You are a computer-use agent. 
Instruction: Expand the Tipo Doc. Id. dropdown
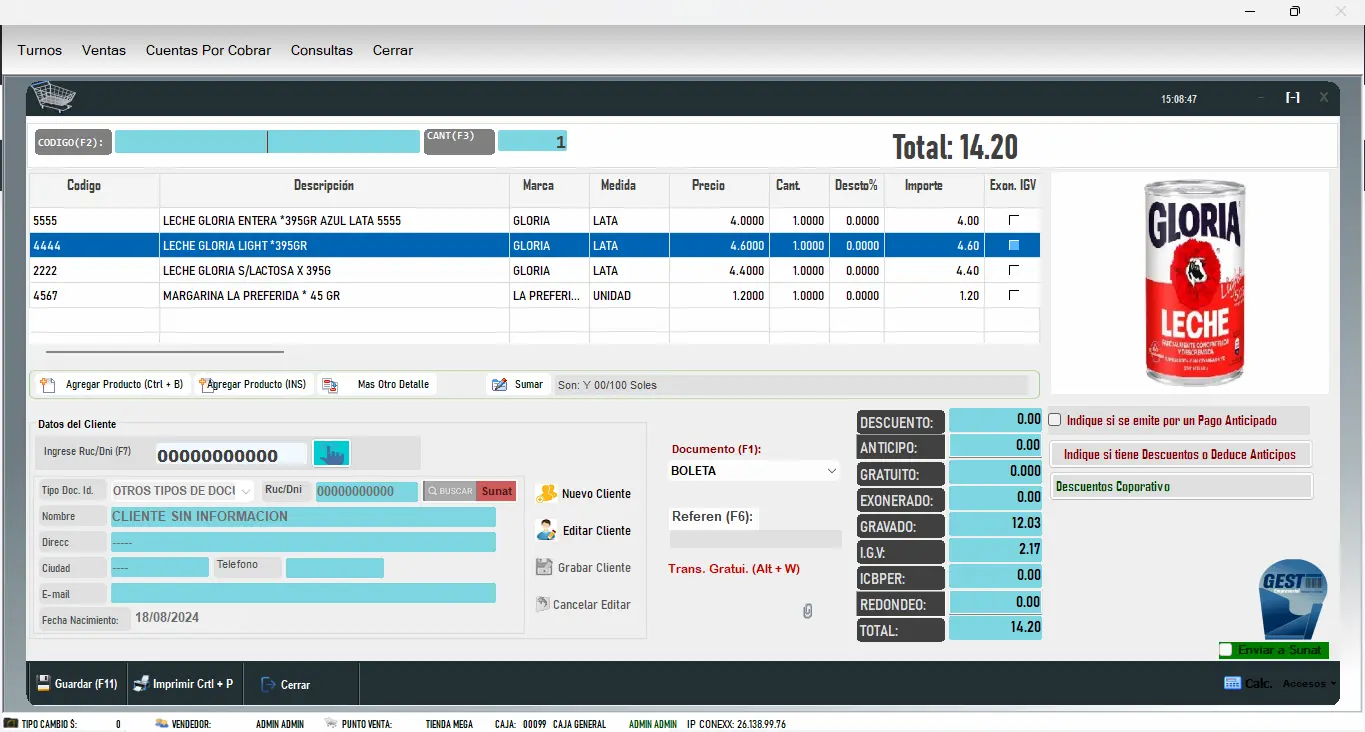245,491
